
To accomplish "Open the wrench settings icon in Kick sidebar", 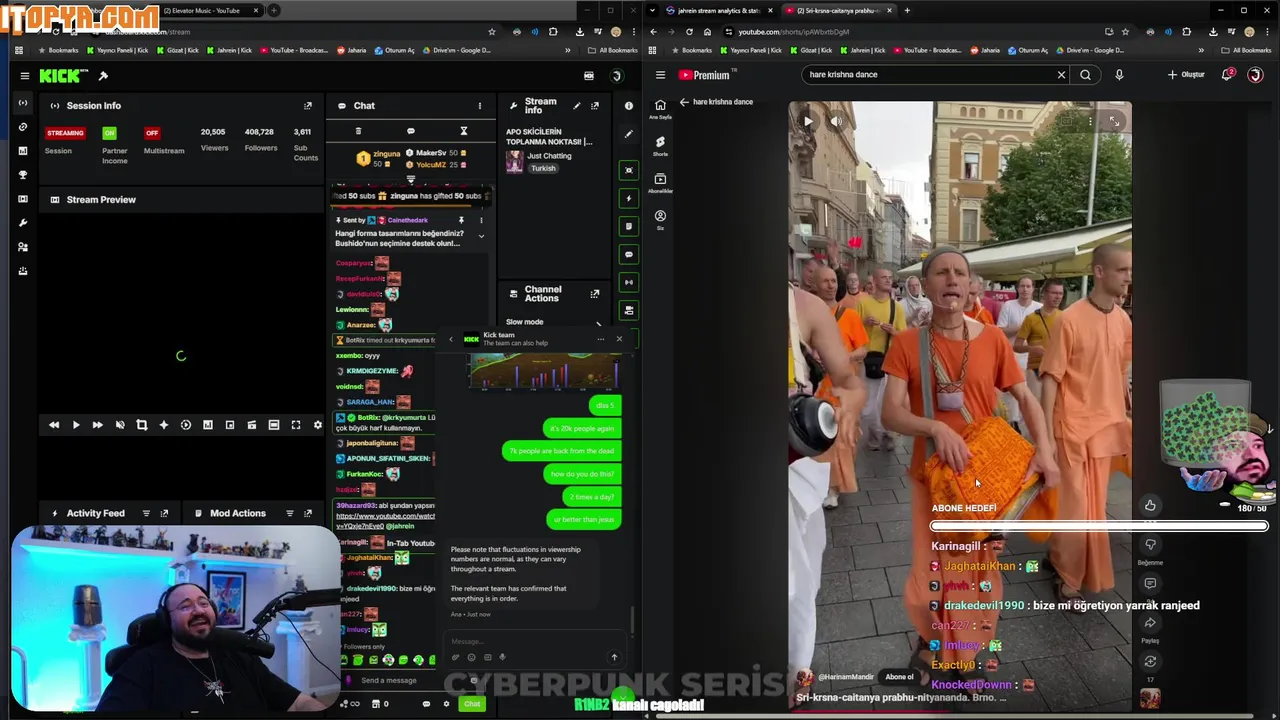I will pyautogui.click(x=23, y=223).
